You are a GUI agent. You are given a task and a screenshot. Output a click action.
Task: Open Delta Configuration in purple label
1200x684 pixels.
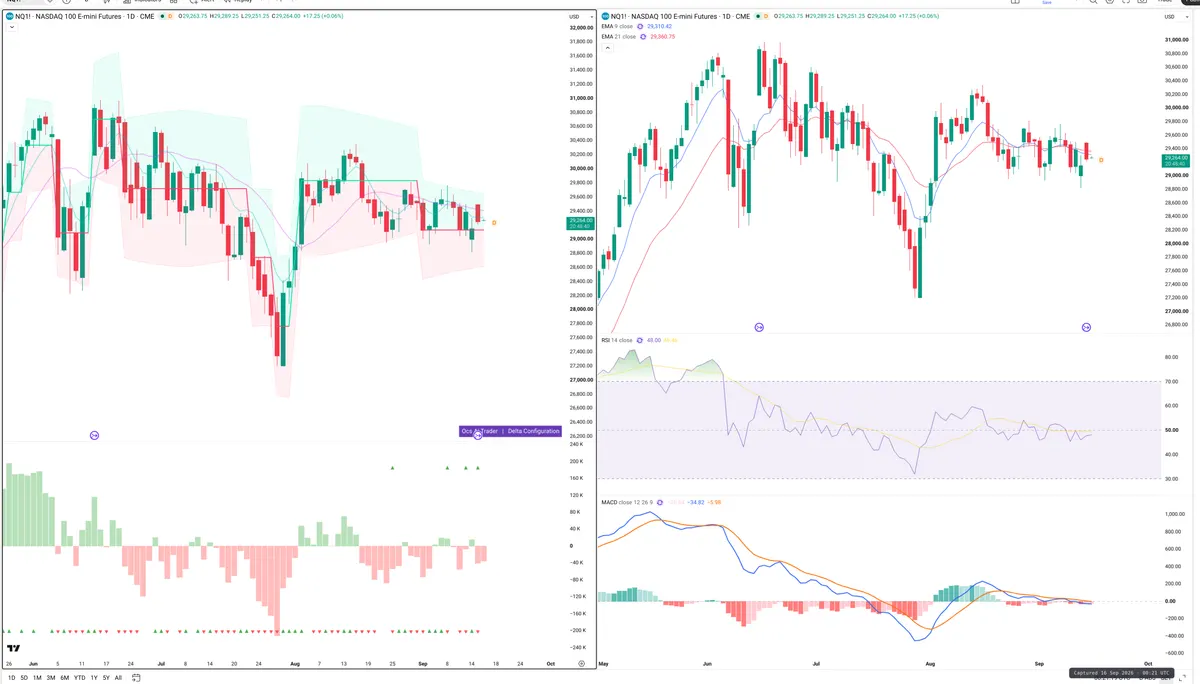(x=533, y=431)
